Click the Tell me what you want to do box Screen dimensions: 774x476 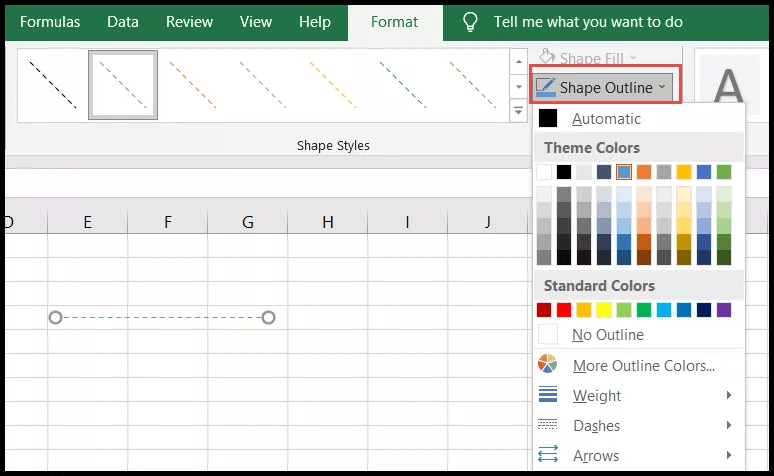[x=588, y=22]
